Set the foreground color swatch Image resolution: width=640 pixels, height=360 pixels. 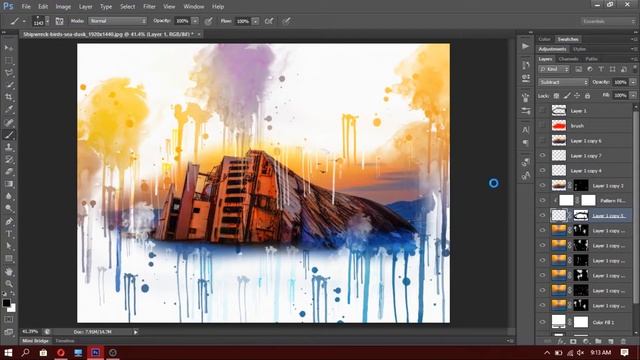6,303
